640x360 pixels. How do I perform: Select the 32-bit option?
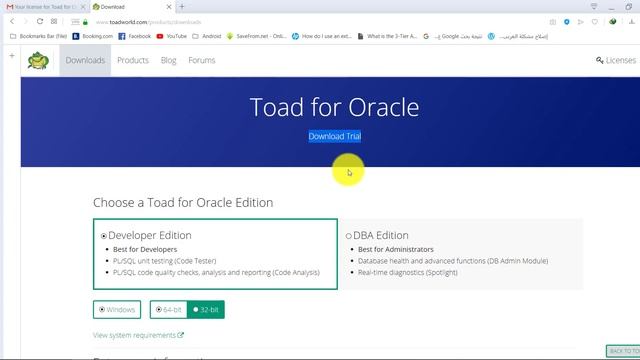206,310
